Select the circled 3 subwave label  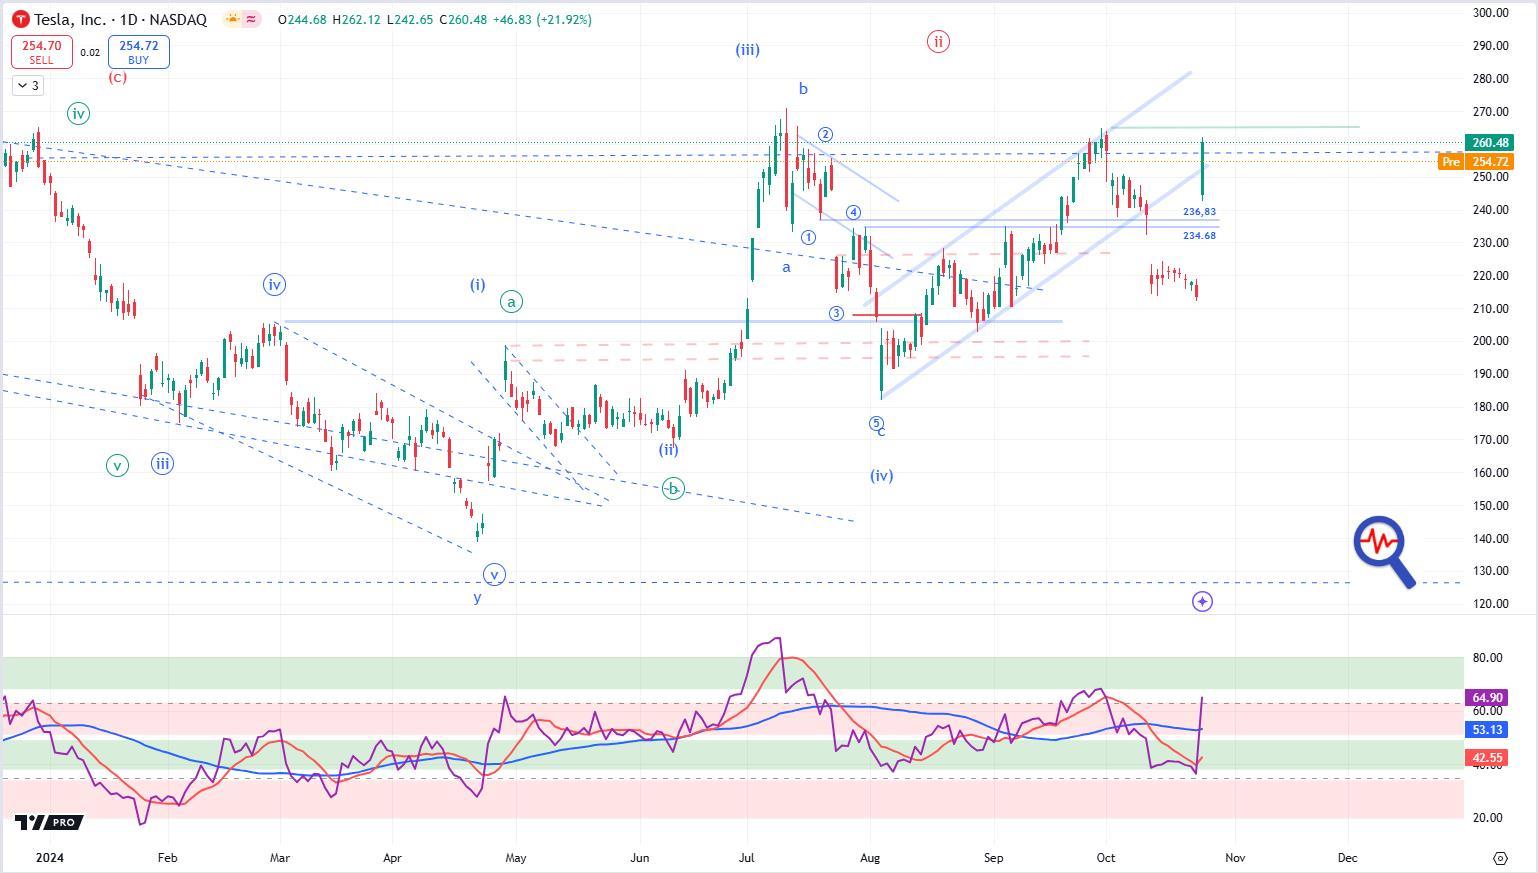(x=836, y=313)
